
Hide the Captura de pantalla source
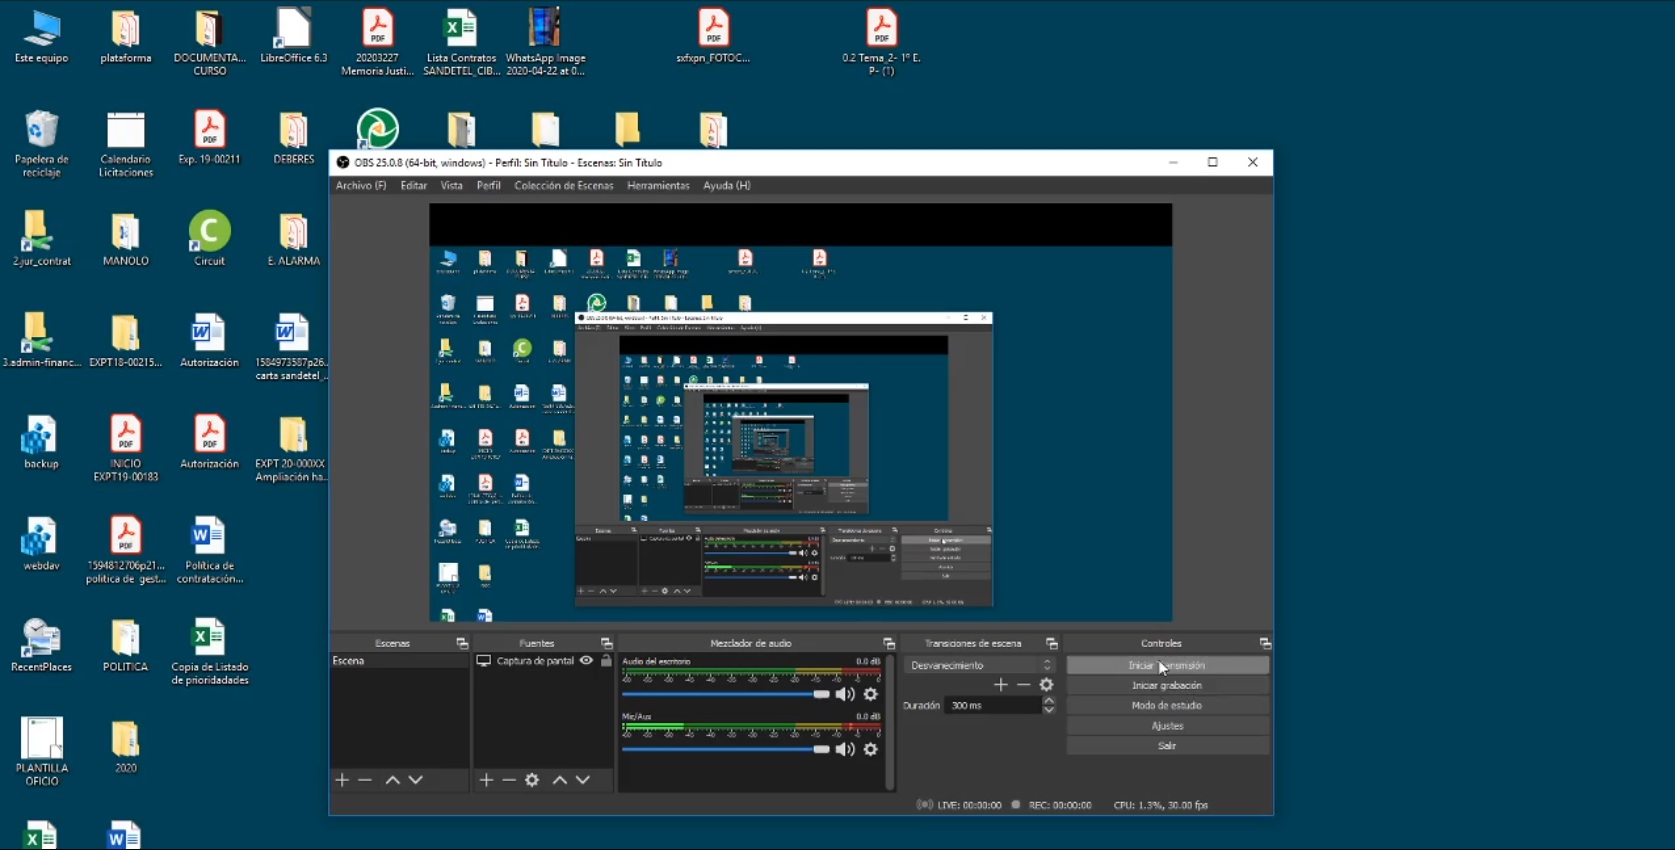click(x=587, y=661)
